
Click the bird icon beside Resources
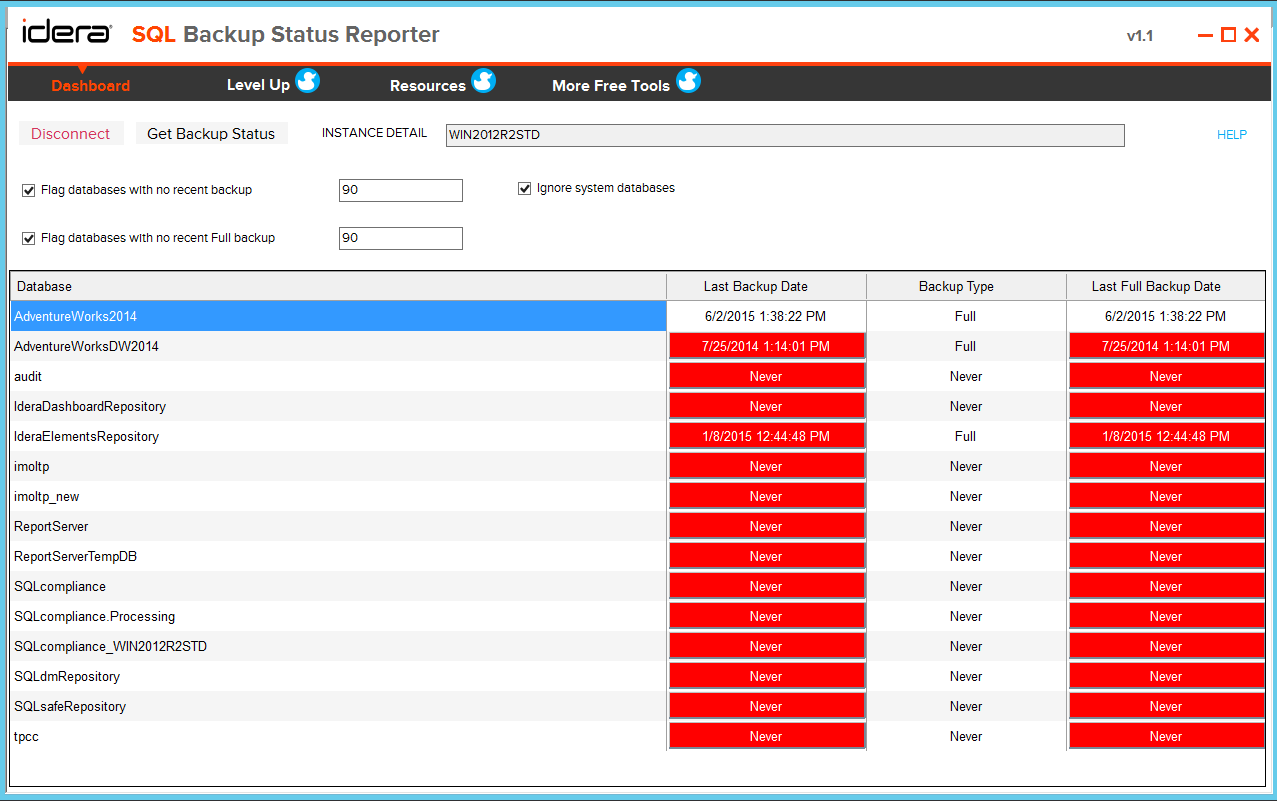(x=484, y=81)
